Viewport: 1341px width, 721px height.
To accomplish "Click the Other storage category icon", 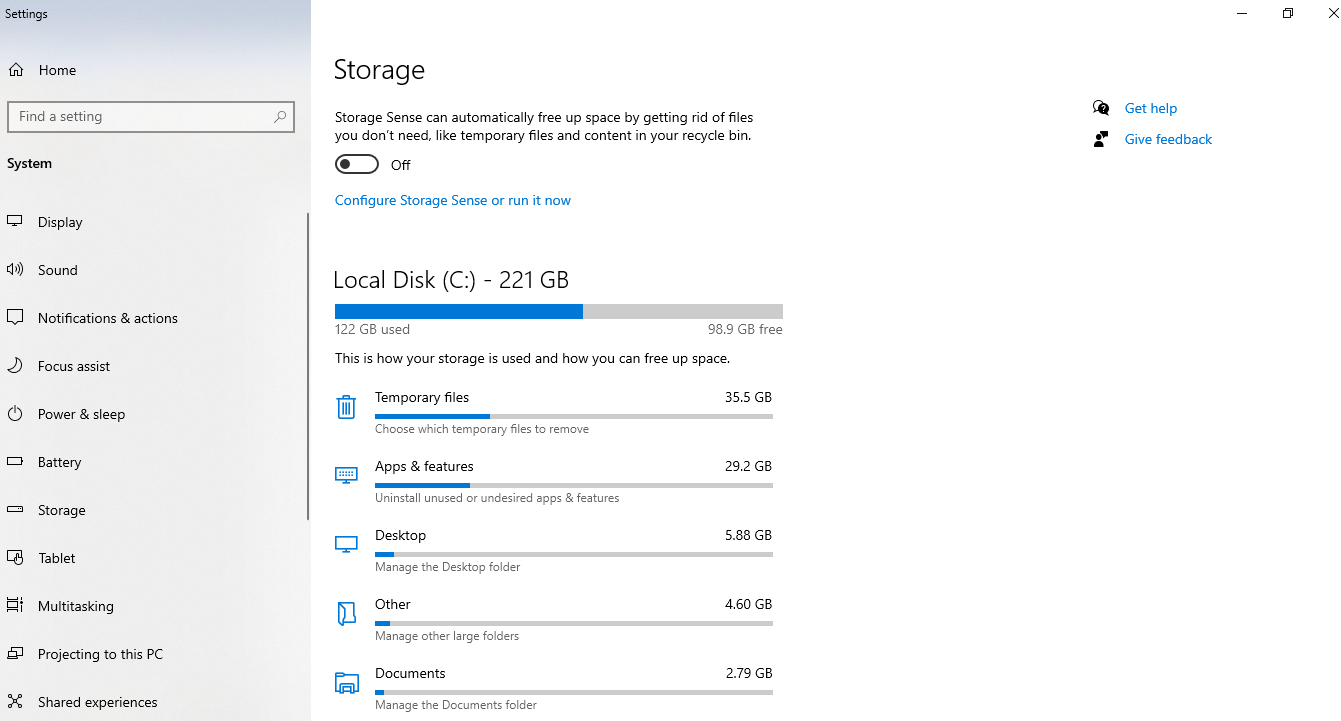I will (x=346, y=614).
